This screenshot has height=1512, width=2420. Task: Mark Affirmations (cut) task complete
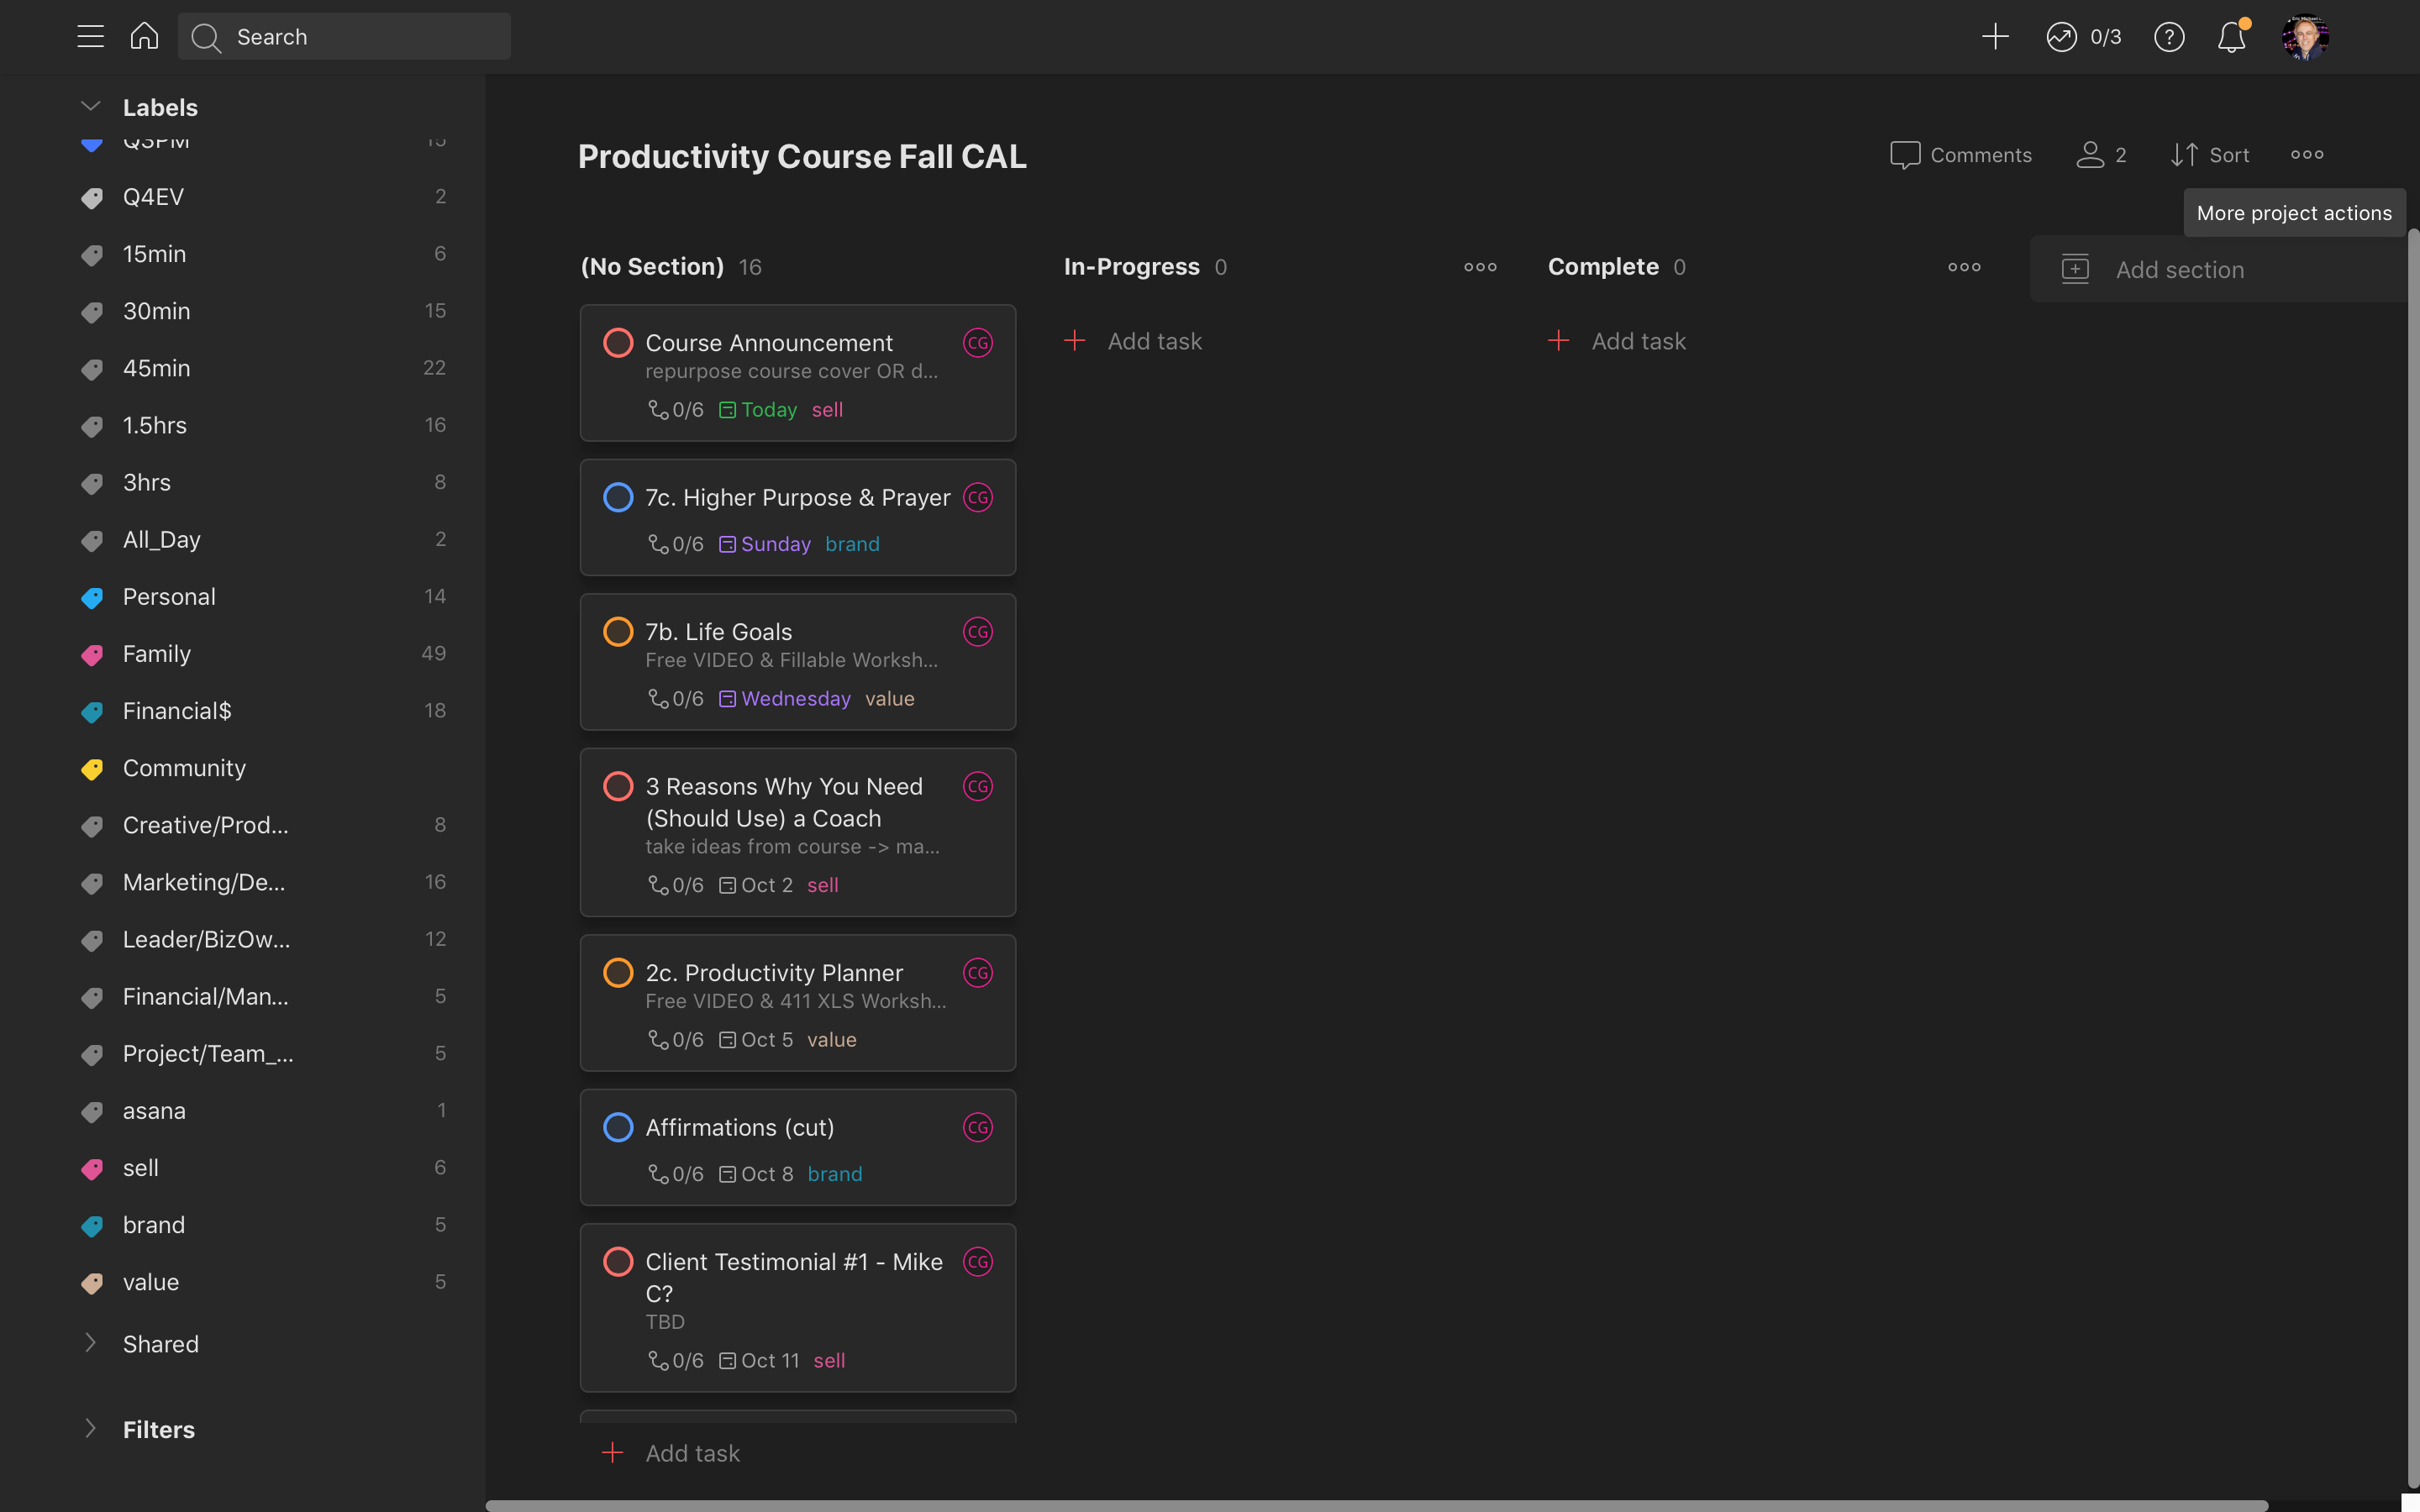point(618,1127)
